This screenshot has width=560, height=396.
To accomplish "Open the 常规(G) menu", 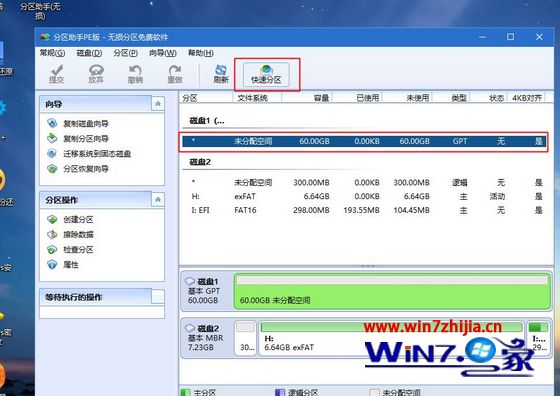I will [52, 53].
